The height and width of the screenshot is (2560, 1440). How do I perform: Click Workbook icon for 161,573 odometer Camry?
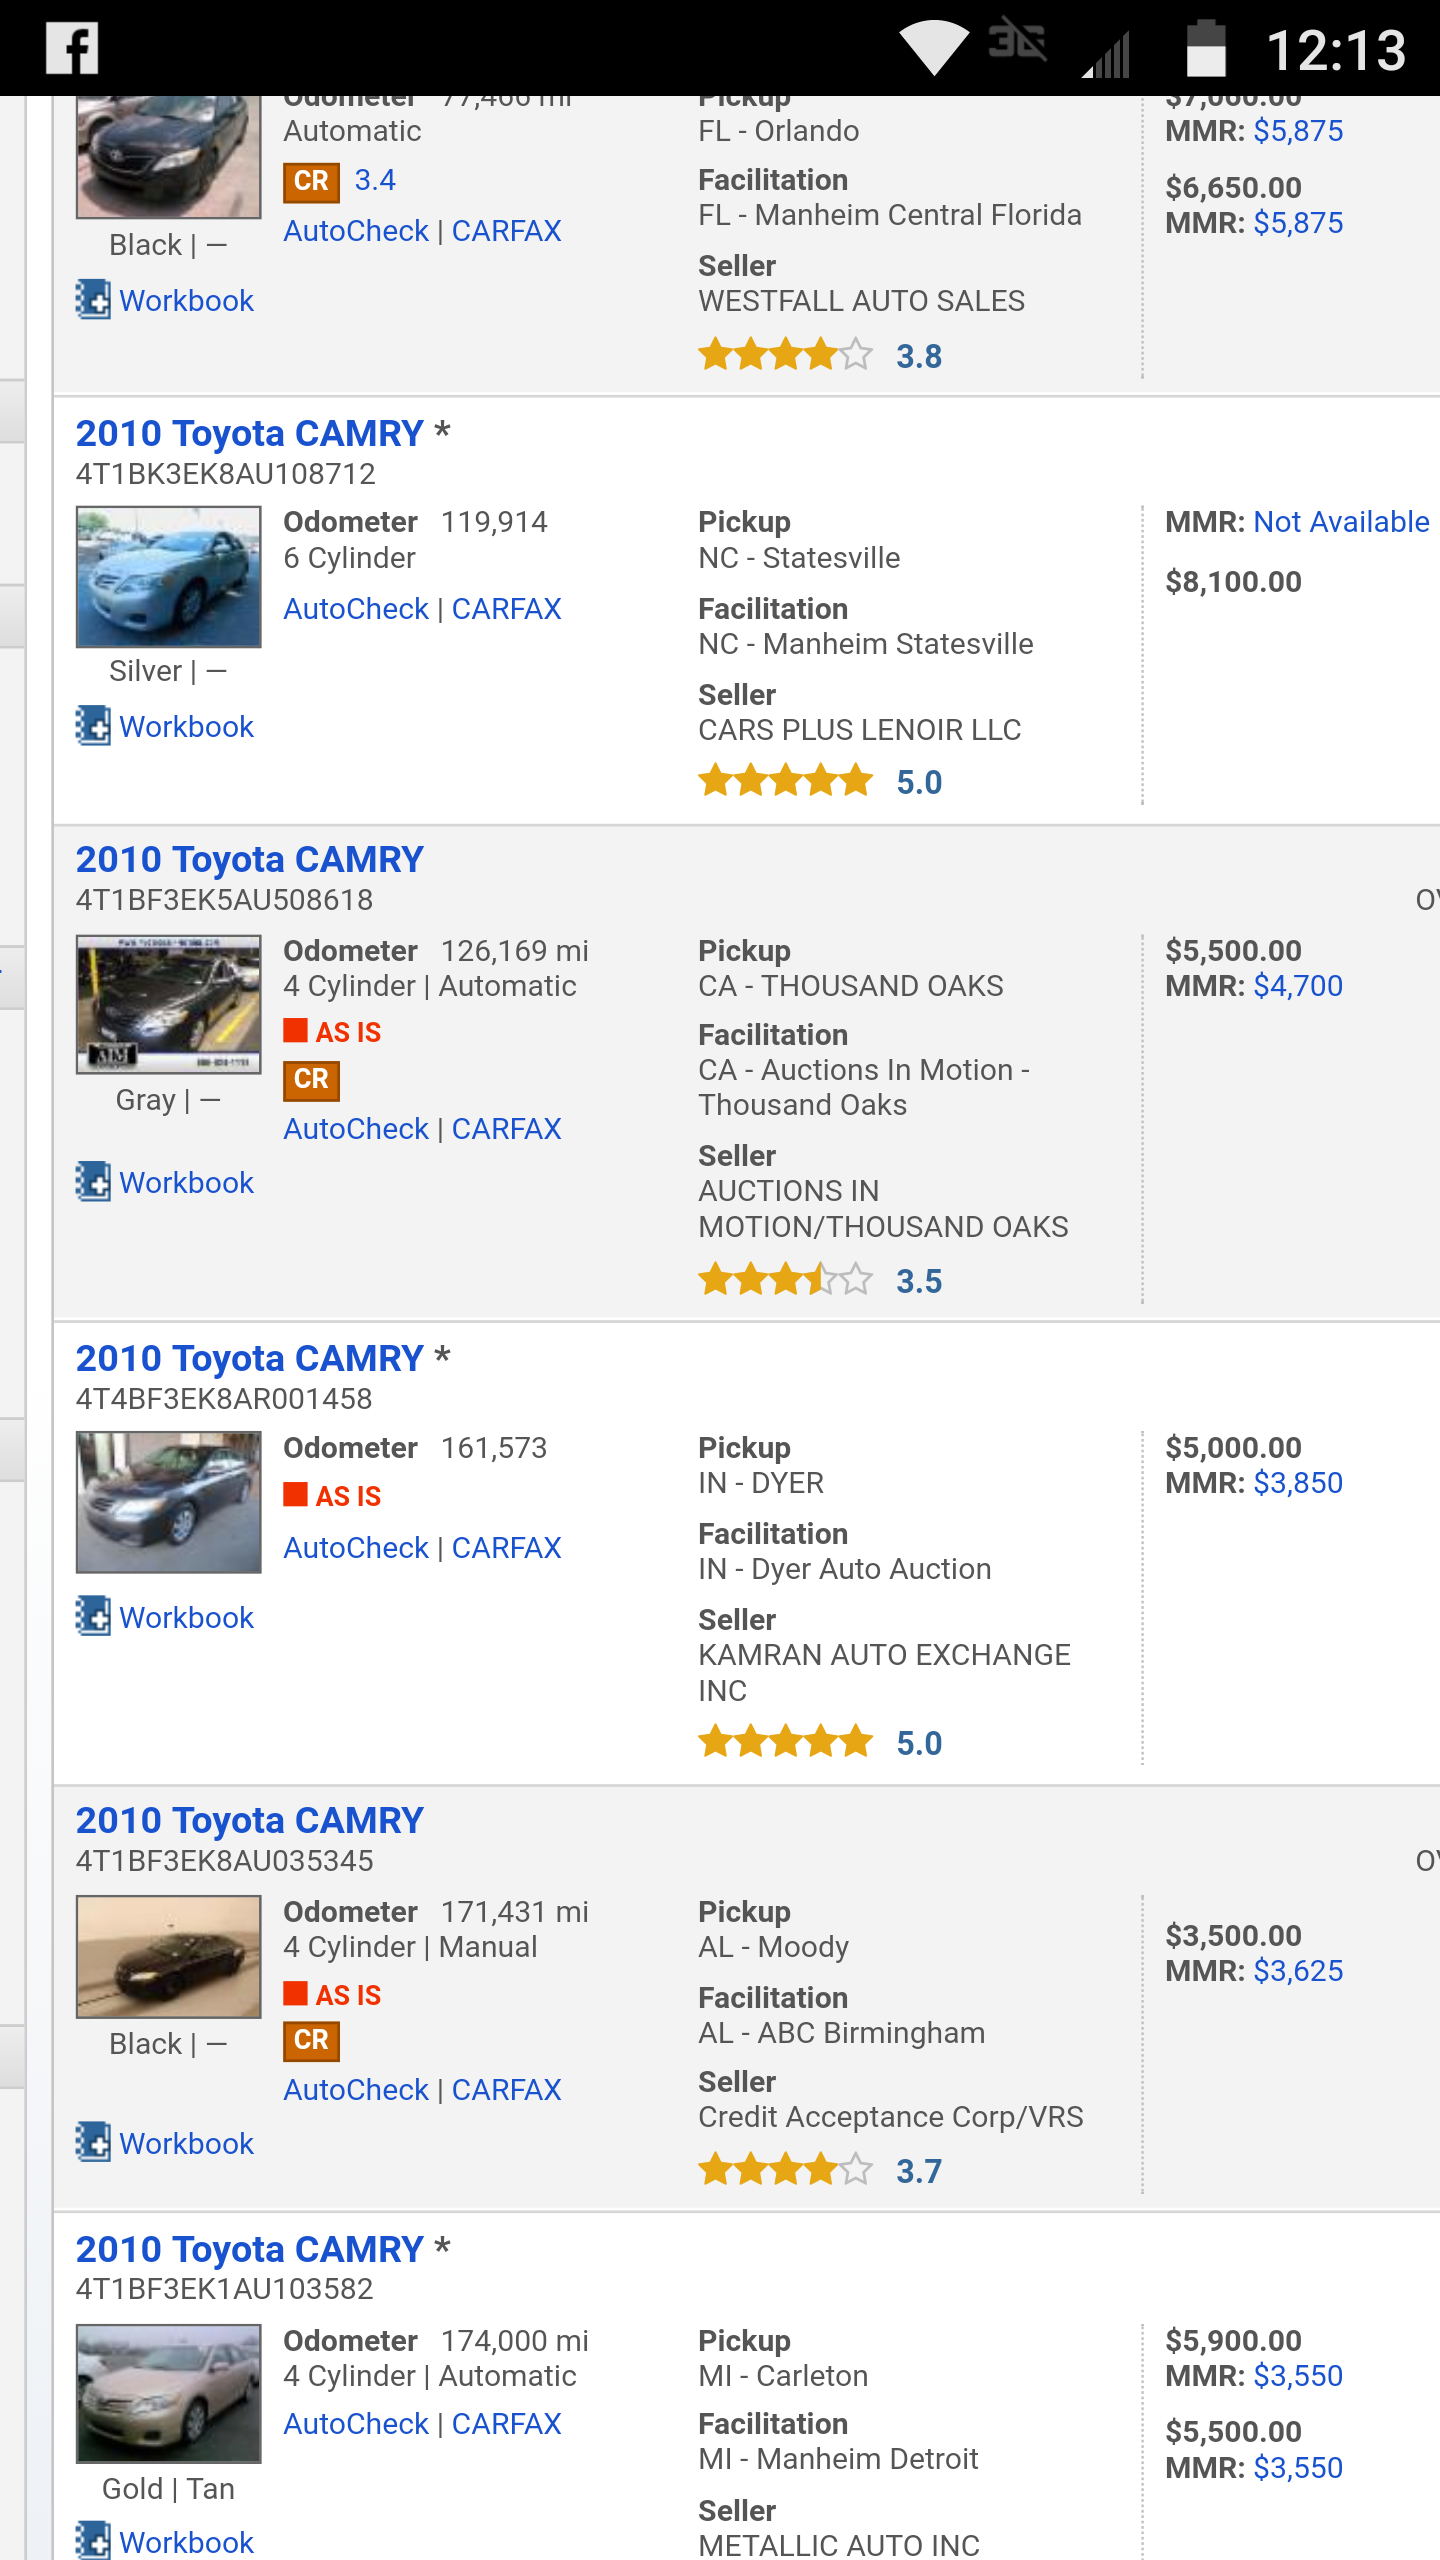click(x=93, y=1617)
